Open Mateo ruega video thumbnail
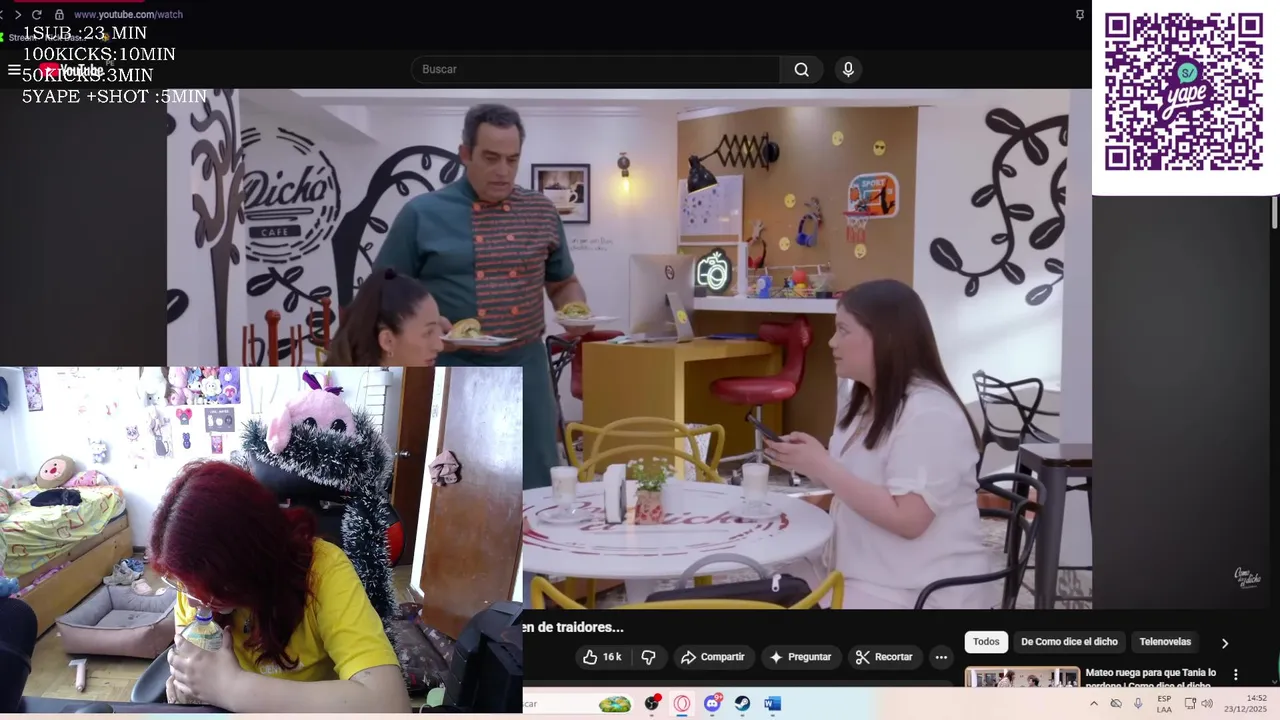The image size is (1280, 720). point(1022,677)
